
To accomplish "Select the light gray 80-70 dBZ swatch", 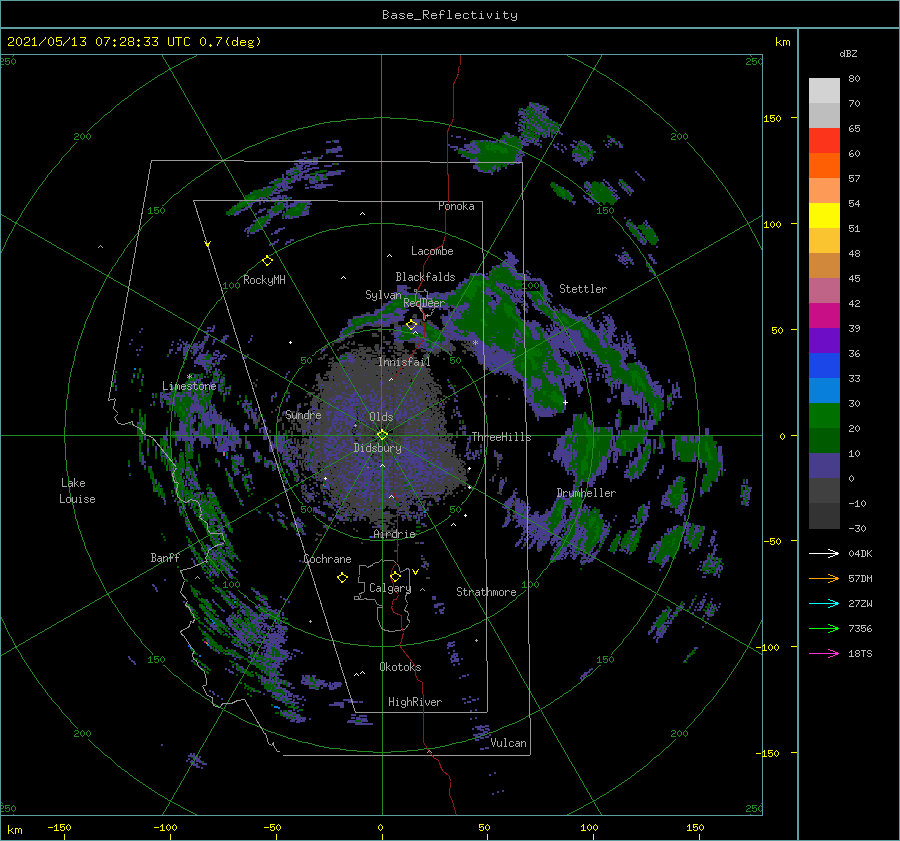I will tap(824, 90).
